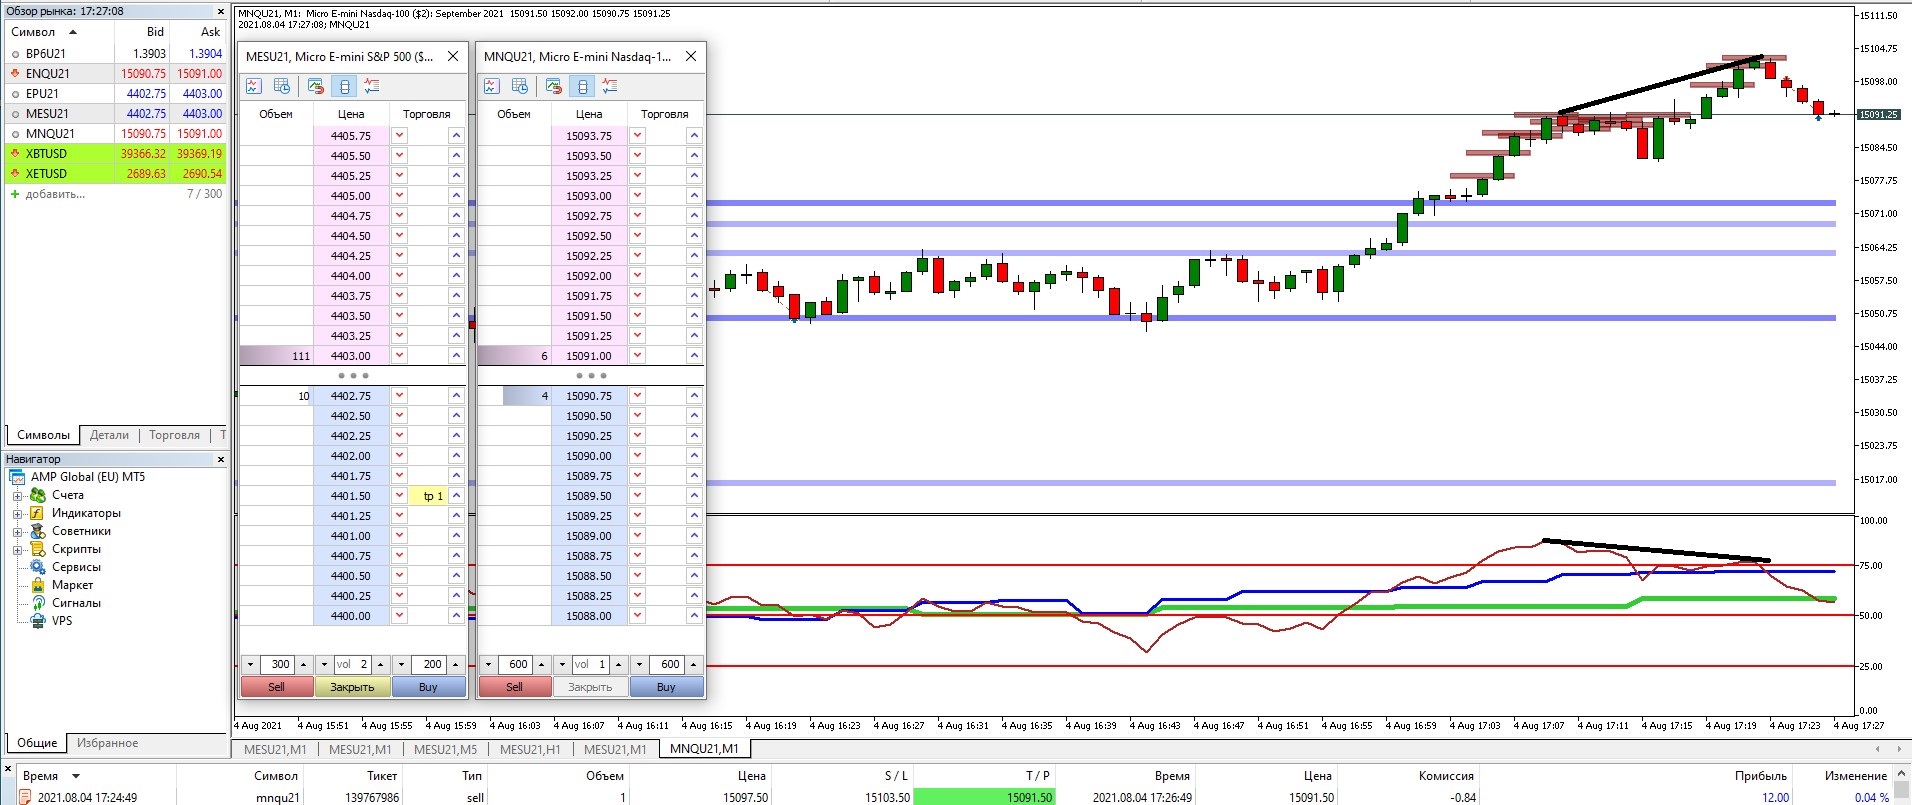Toggle the magnet snap icon in MNQU21 window

pyautogui.click(x=554, y=86)
